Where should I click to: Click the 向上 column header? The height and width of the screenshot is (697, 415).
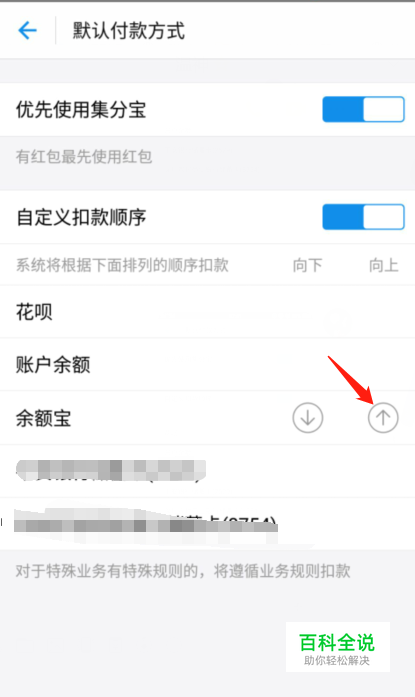click(x=383, y=265)
